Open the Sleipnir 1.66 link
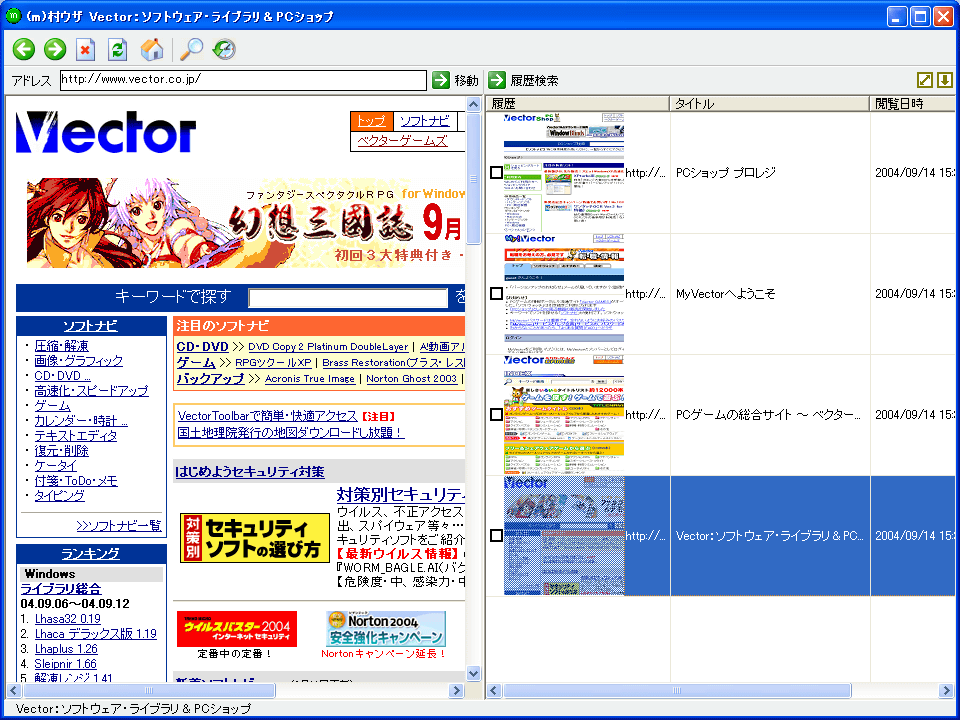 point(66,664)
